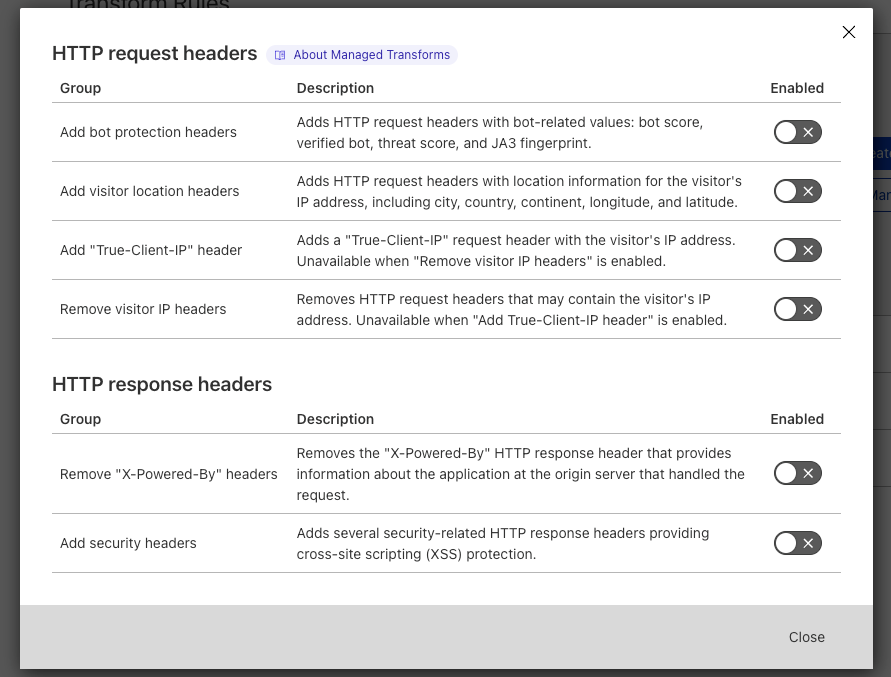
Task: Toggle the Add "True-Client-IP" header switch
Action: point(797,250)
